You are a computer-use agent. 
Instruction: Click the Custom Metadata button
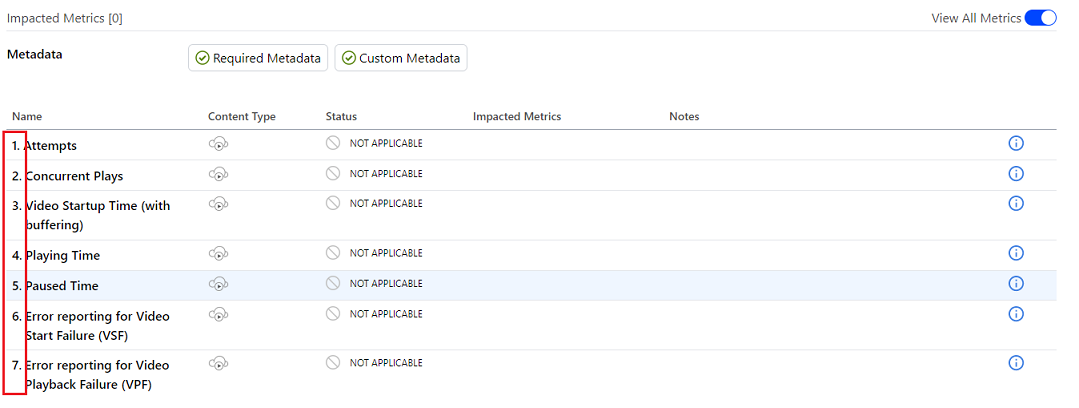coord(401,58)
